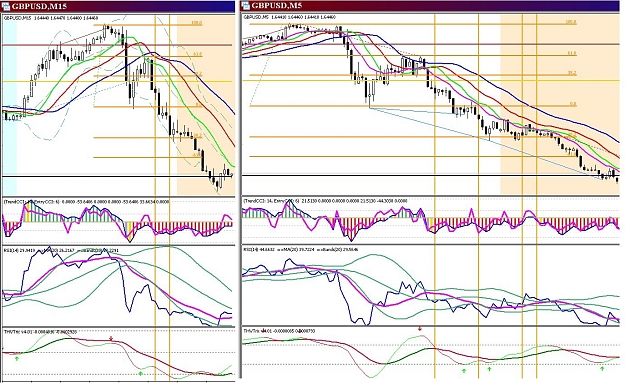Click the RSI(14) indicator label in M5 window
This screenshot has width=625, height=383.
(301, 250)
